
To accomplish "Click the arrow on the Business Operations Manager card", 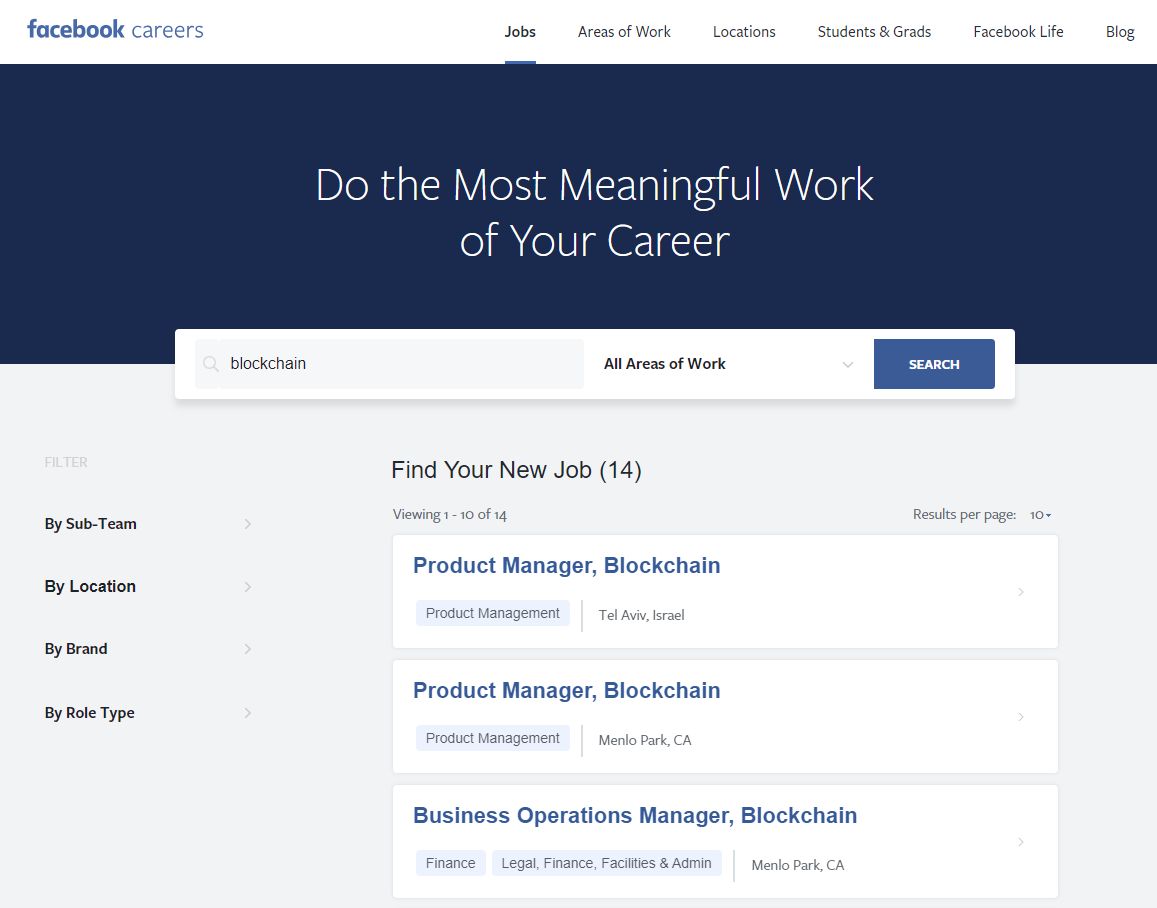I will pos(1021,841).
